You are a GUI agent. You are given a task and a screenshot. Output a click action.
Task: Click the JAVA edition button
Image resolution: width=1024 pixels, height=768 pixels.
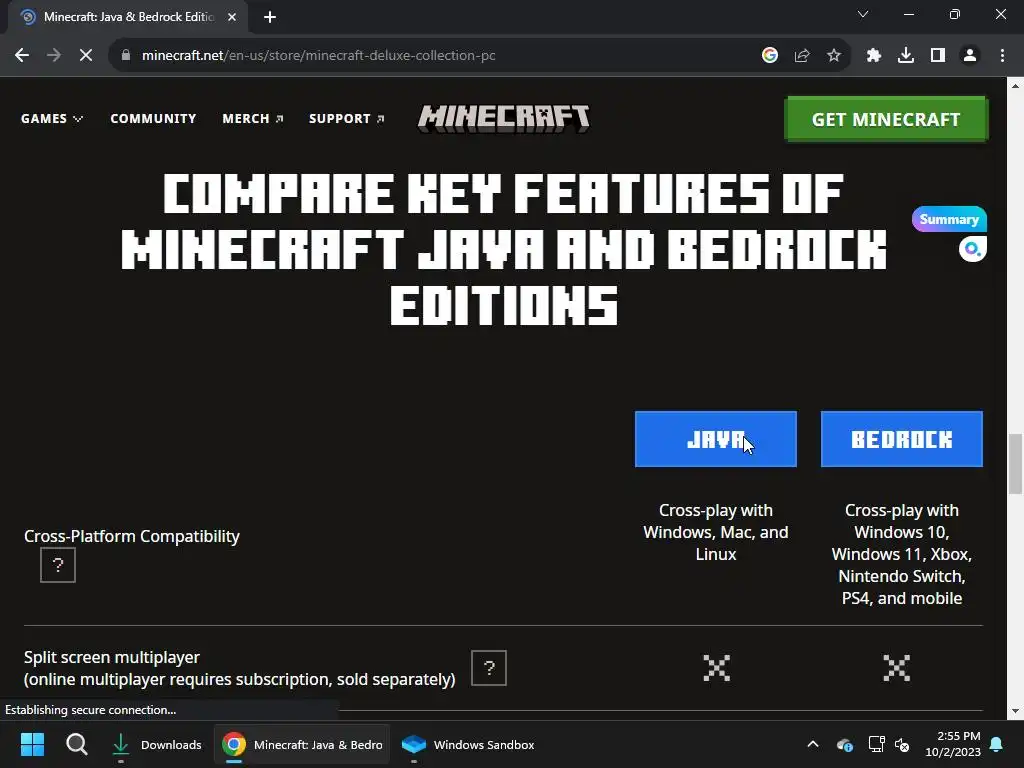pos(716,439)
